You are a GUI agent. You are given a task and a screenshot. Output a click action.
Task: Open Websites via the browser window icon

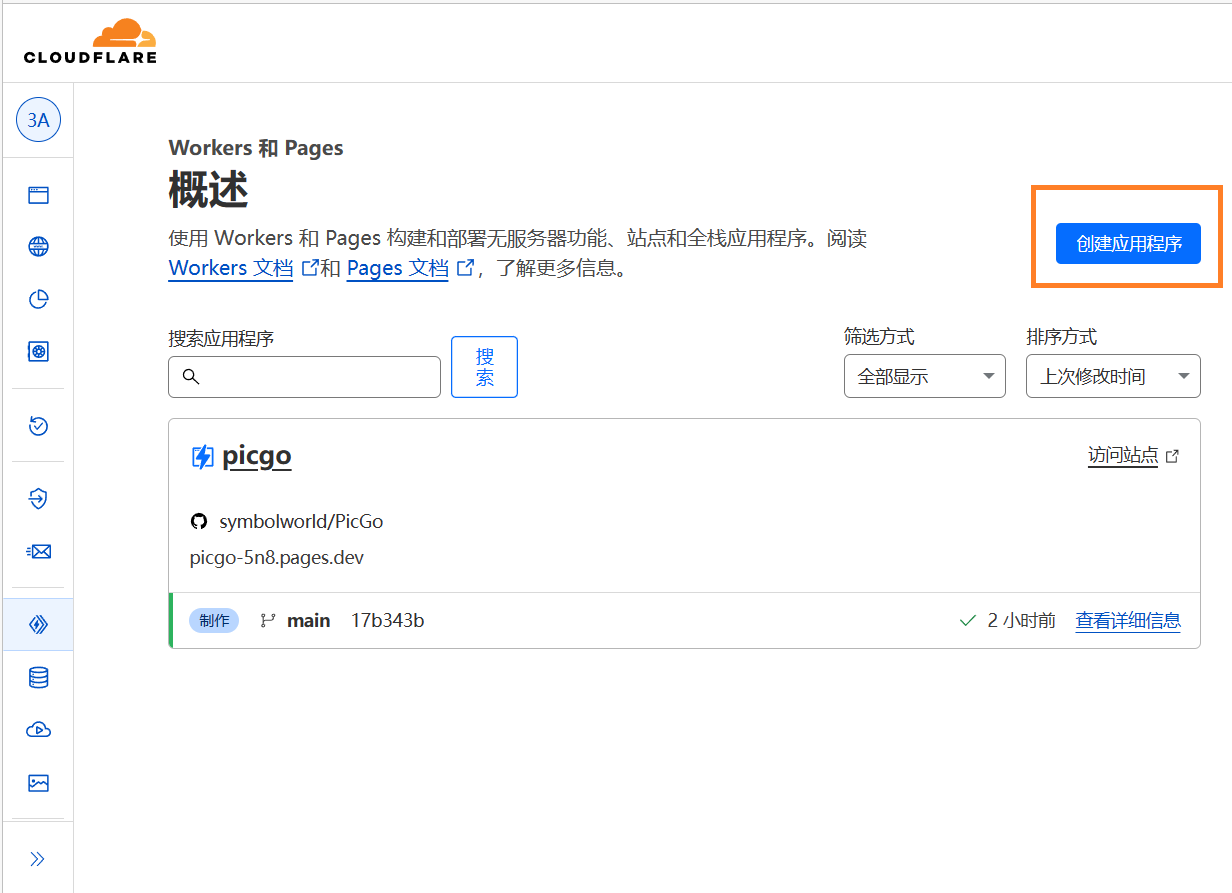38,195
